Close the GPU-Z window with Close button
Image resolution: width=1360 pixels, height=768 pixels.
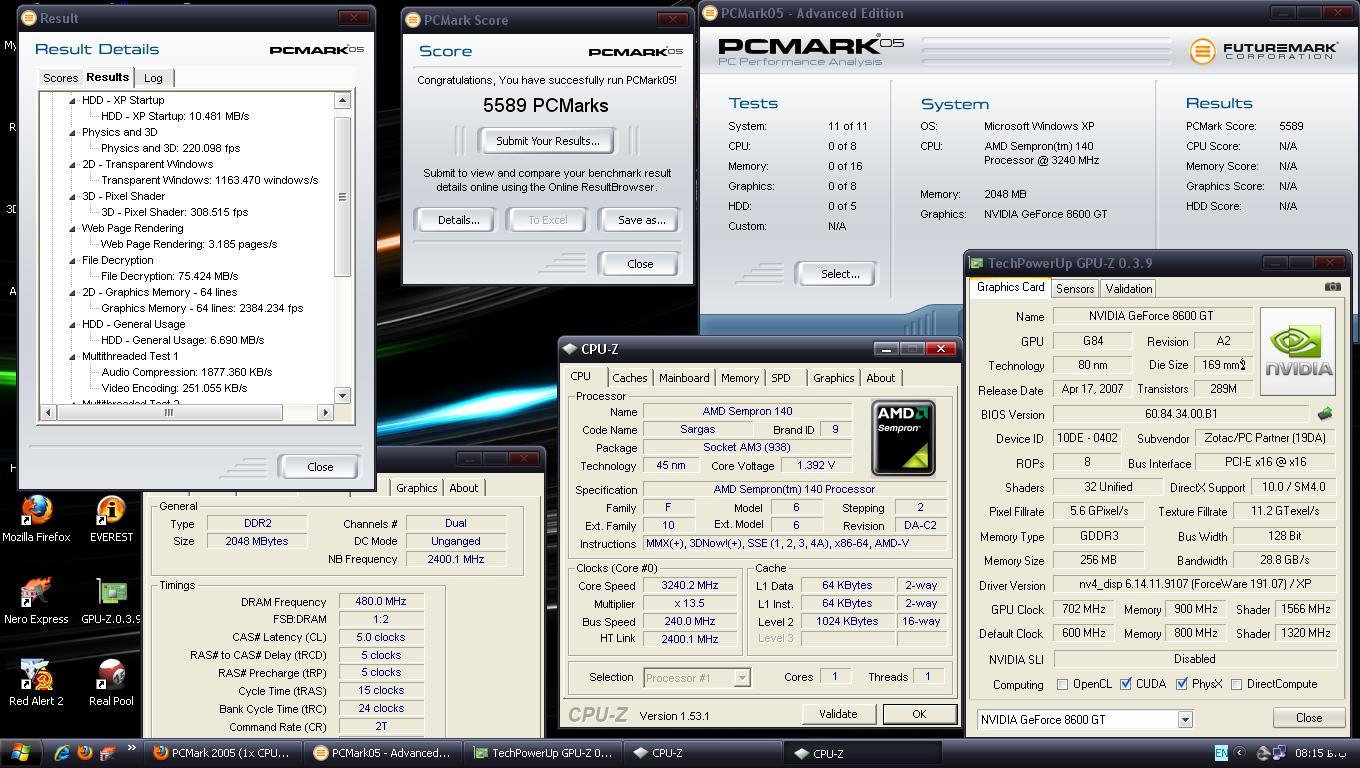tap(1308, 718)
